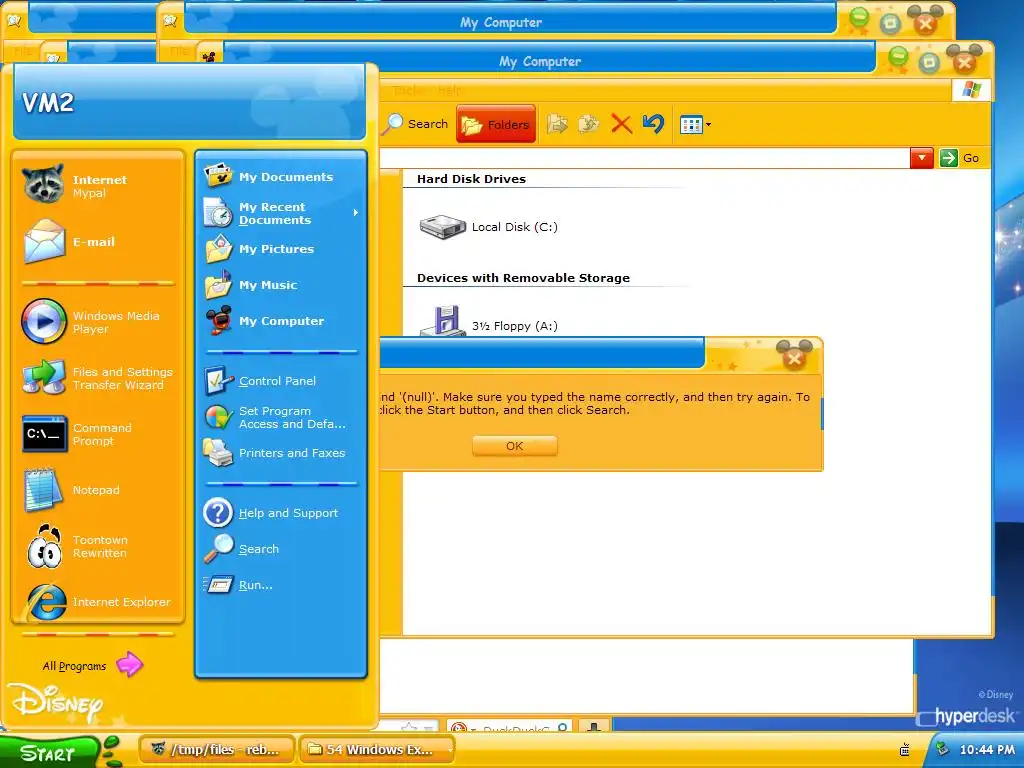
Task: Expand My Recent Documents submenu
Action: point(281,213)
